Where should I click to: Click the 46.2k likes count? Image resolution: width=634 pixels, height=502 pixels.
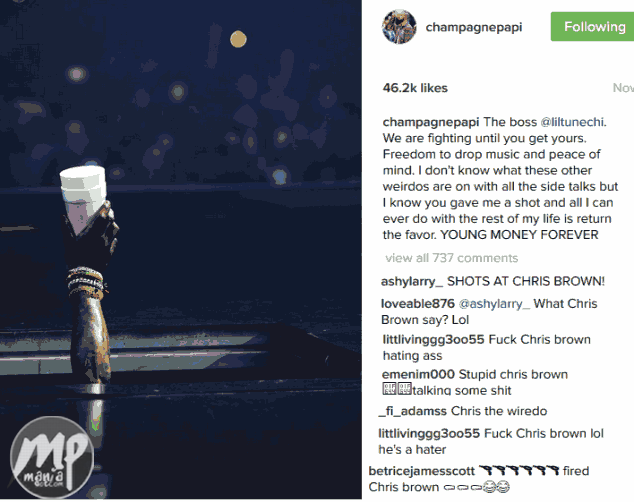click(415, 88)
